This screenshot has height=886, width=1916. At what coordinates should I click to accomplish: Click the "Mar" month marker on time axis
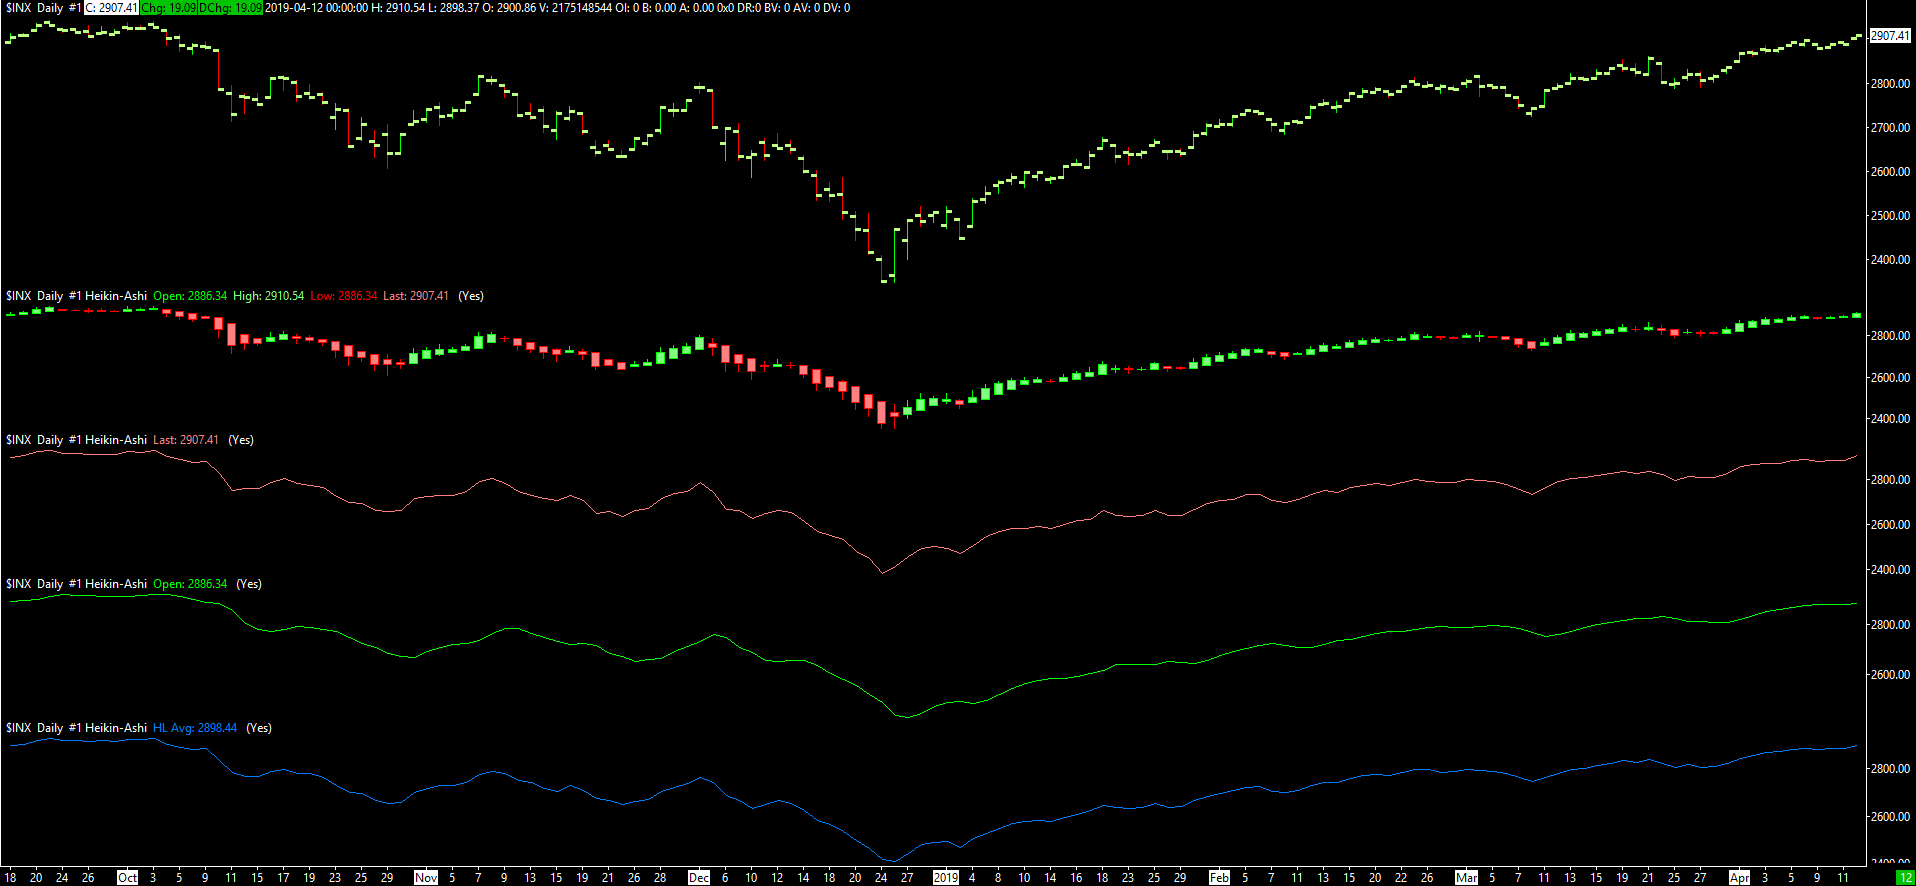pyautogui.click(x=1466, y=878)
